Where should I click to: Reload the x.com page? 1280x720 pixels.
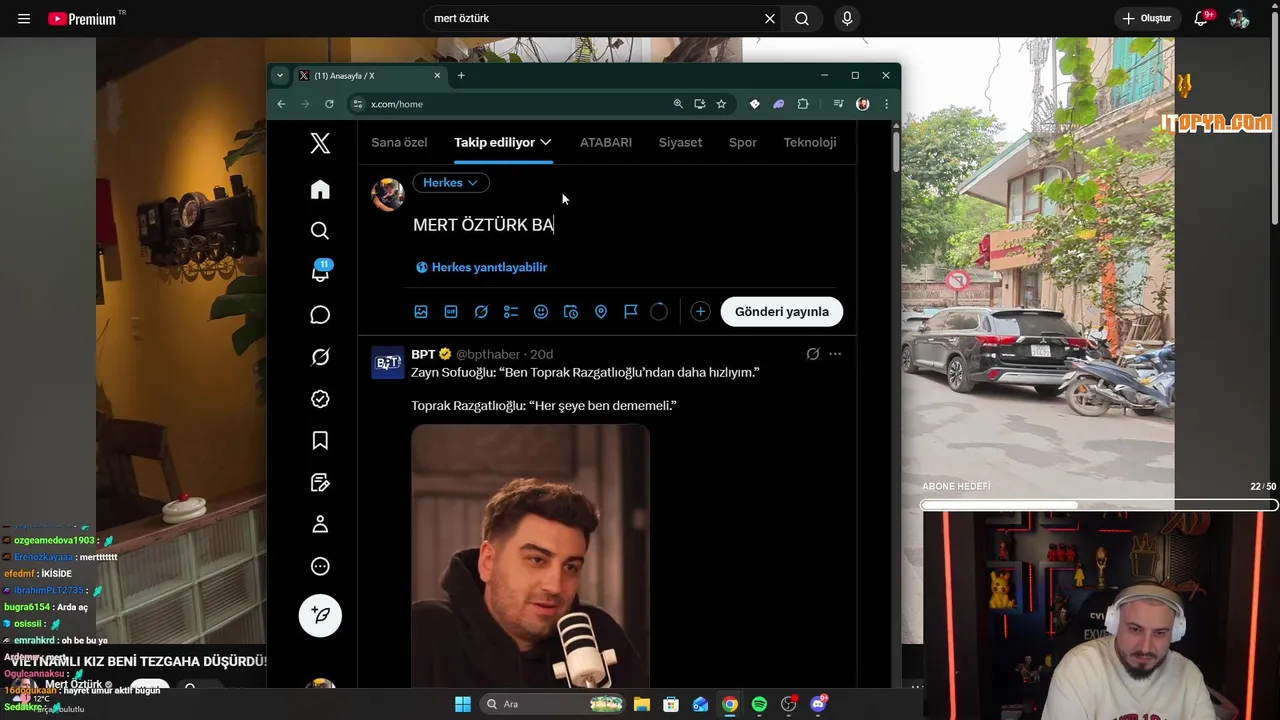[329, 104]
